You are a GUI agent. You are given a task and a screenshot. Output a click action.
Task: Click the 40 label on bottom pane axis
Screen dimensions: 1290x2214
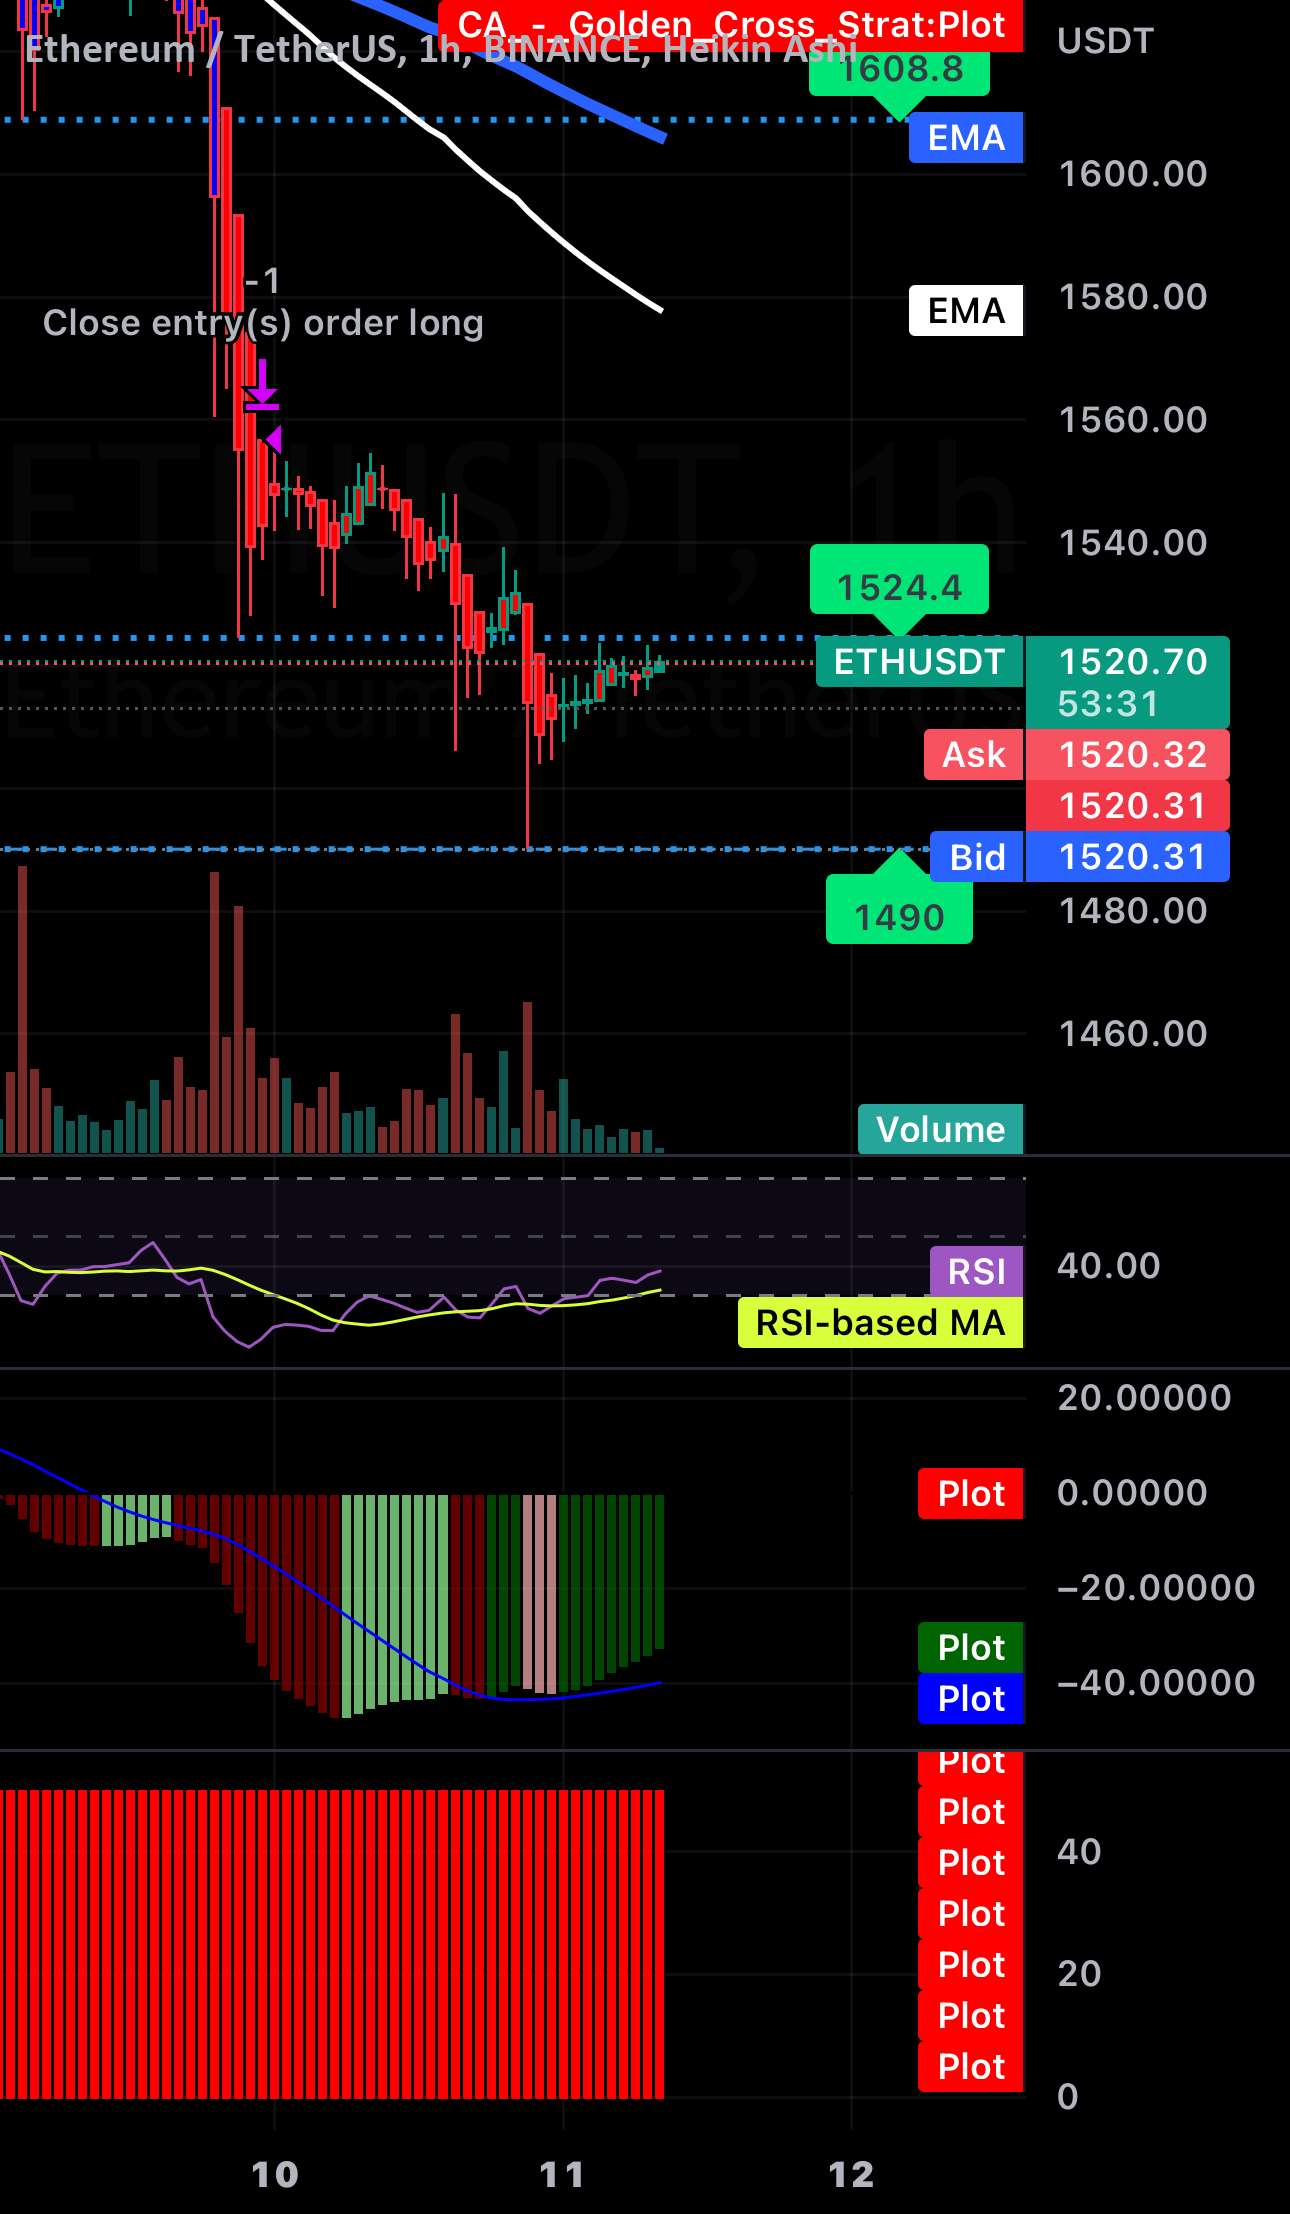[1079, 1852]
